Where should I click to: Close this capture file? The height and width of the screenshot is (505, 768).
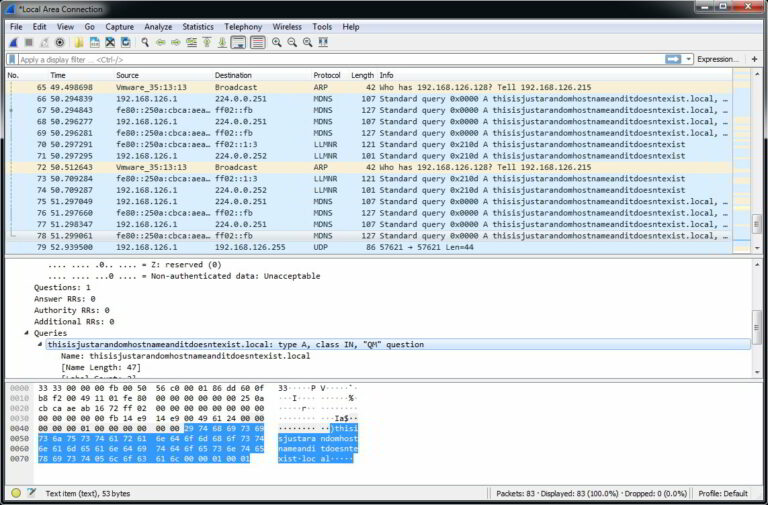(110, 43)
